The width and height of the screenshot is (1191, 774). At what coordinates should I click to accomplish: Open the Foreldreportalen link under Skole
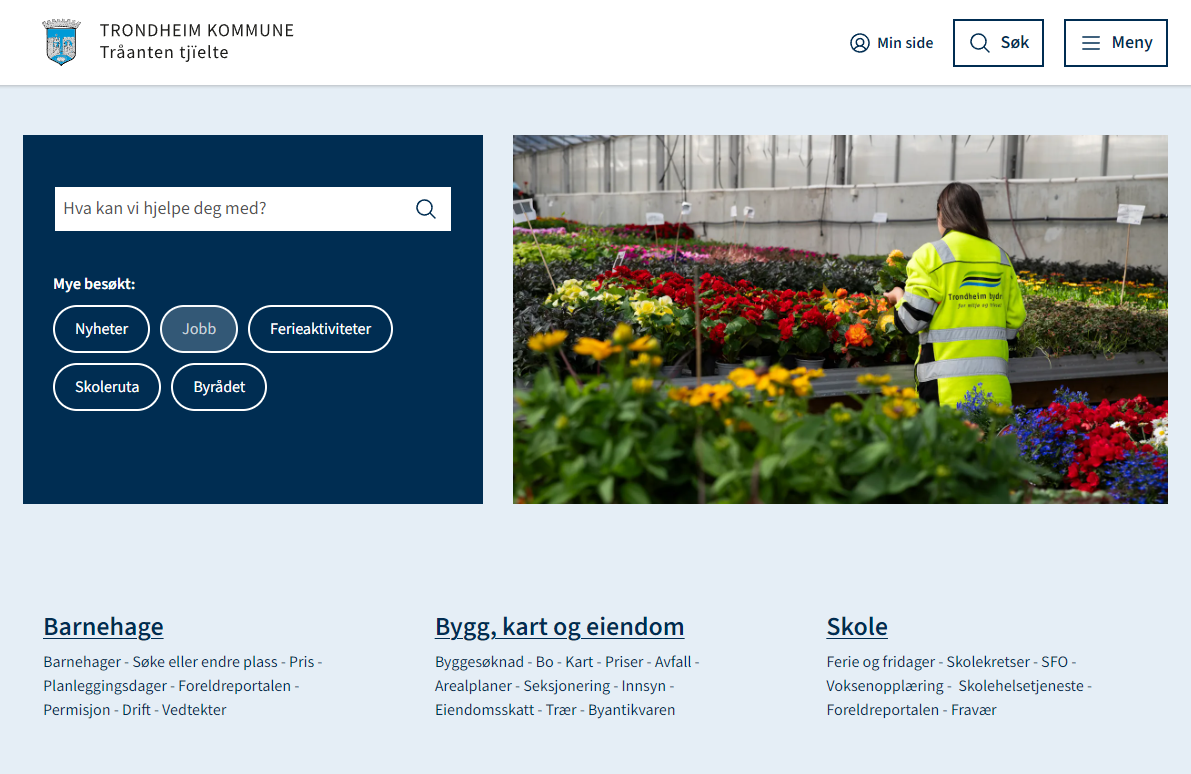point(883,710)
